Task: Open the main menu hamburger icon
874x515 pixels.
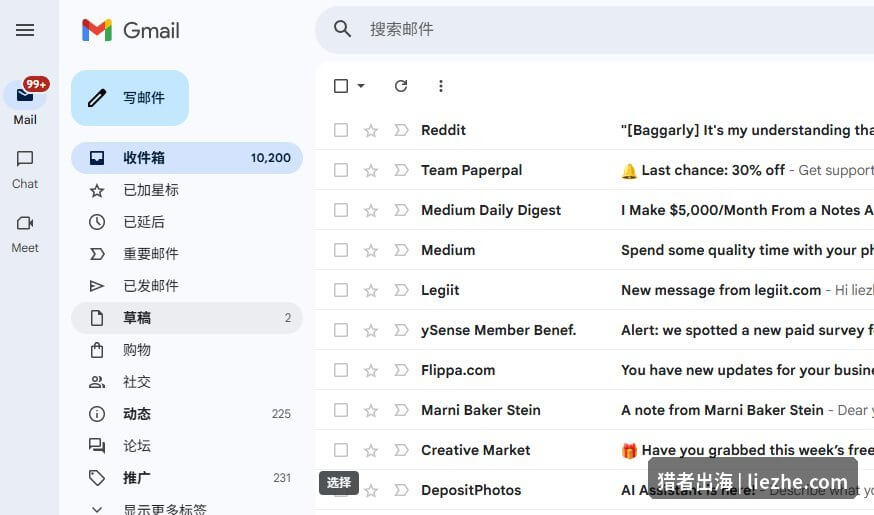Action: (25, 30)
